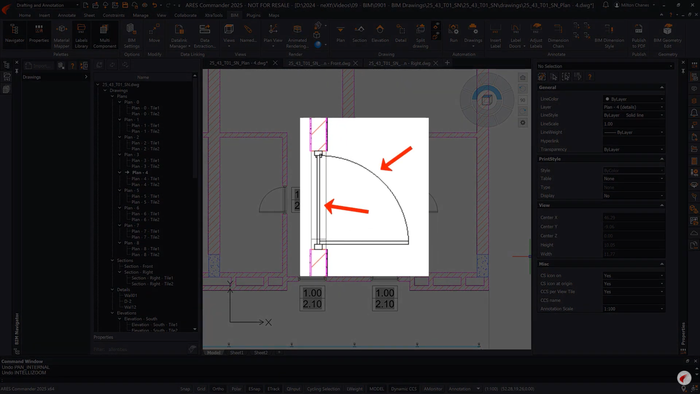700x394 pixels.
Task: Click the Named views icon
Action: point(248,34)
